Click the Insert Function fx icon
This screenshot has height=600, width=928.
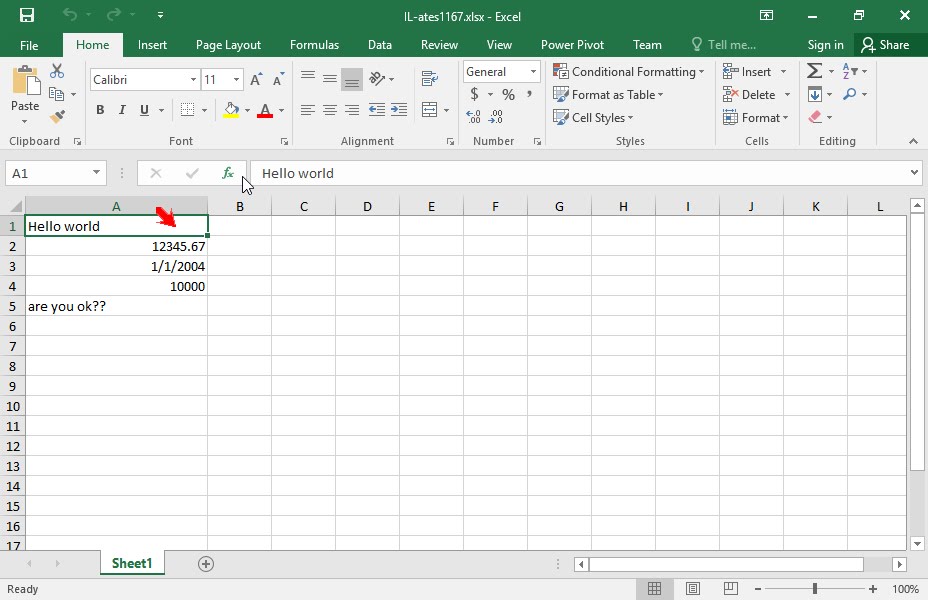tap(228, 173)
